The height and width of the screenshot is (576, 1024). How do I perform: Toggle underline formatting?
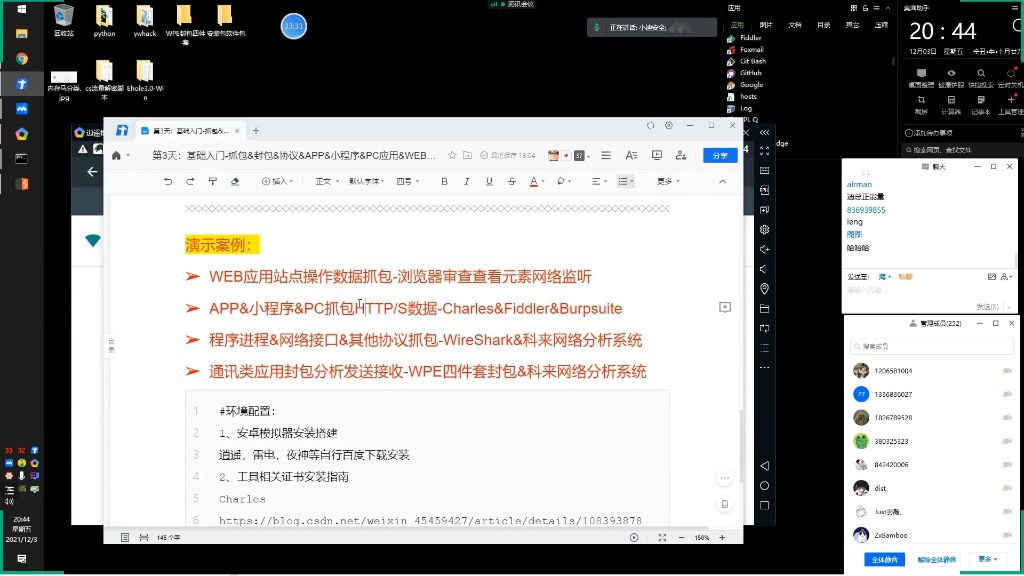tap(489, 182)
